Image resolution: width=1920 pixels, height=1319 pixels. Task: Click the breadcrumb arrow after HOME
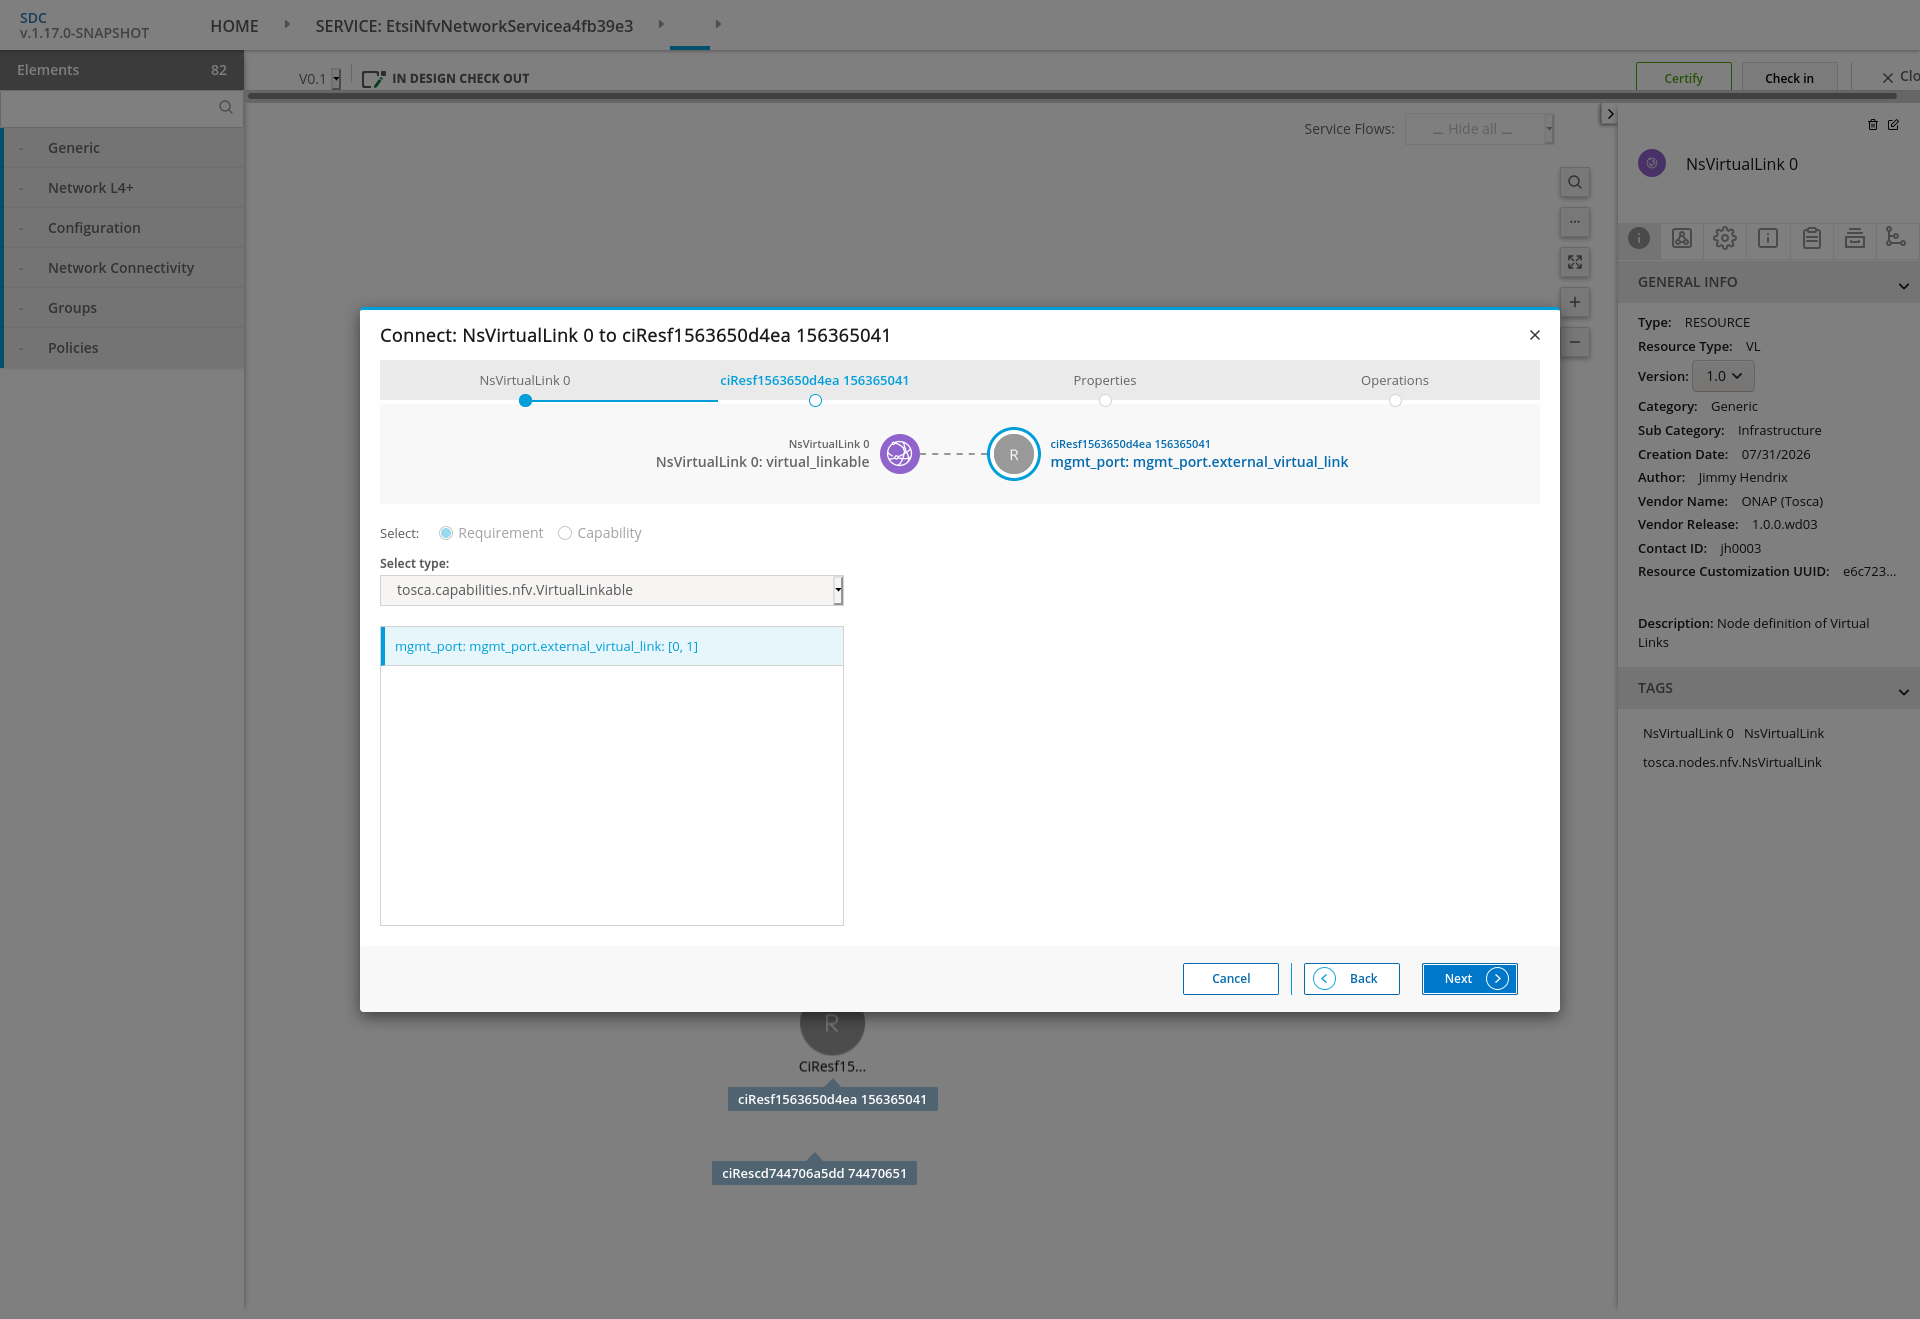point(286,24)
